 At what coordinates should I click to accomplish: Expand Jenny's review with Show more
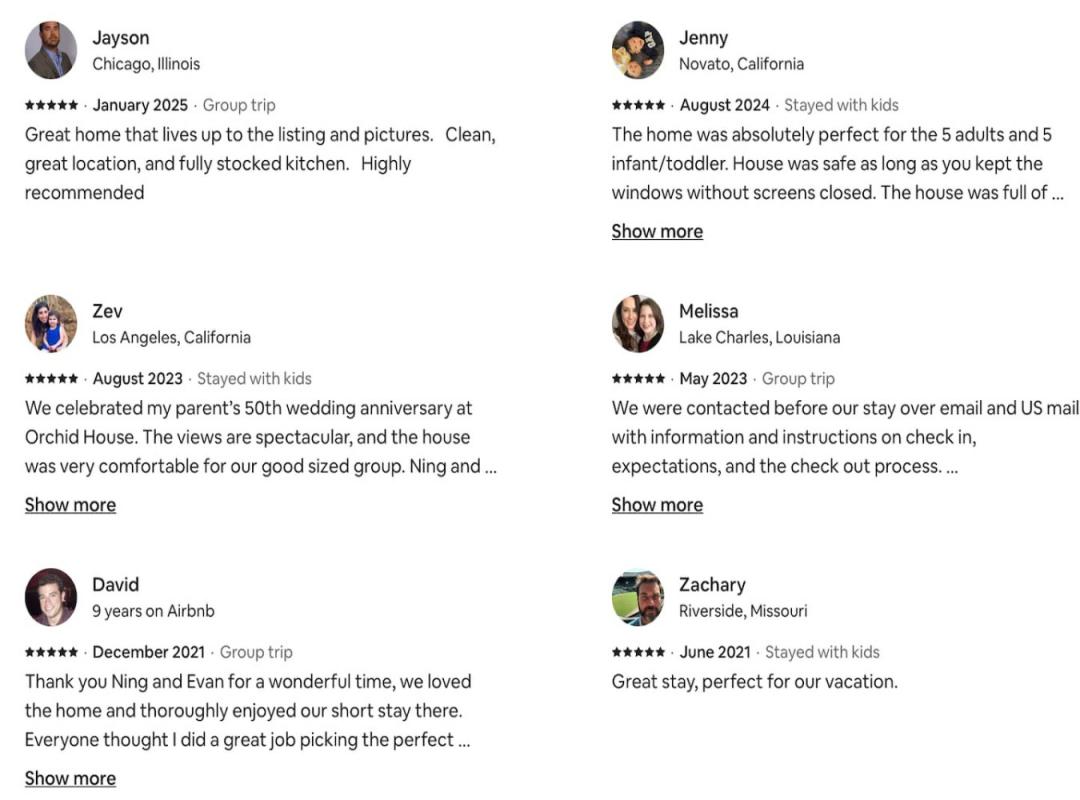(x=657, y=231)
